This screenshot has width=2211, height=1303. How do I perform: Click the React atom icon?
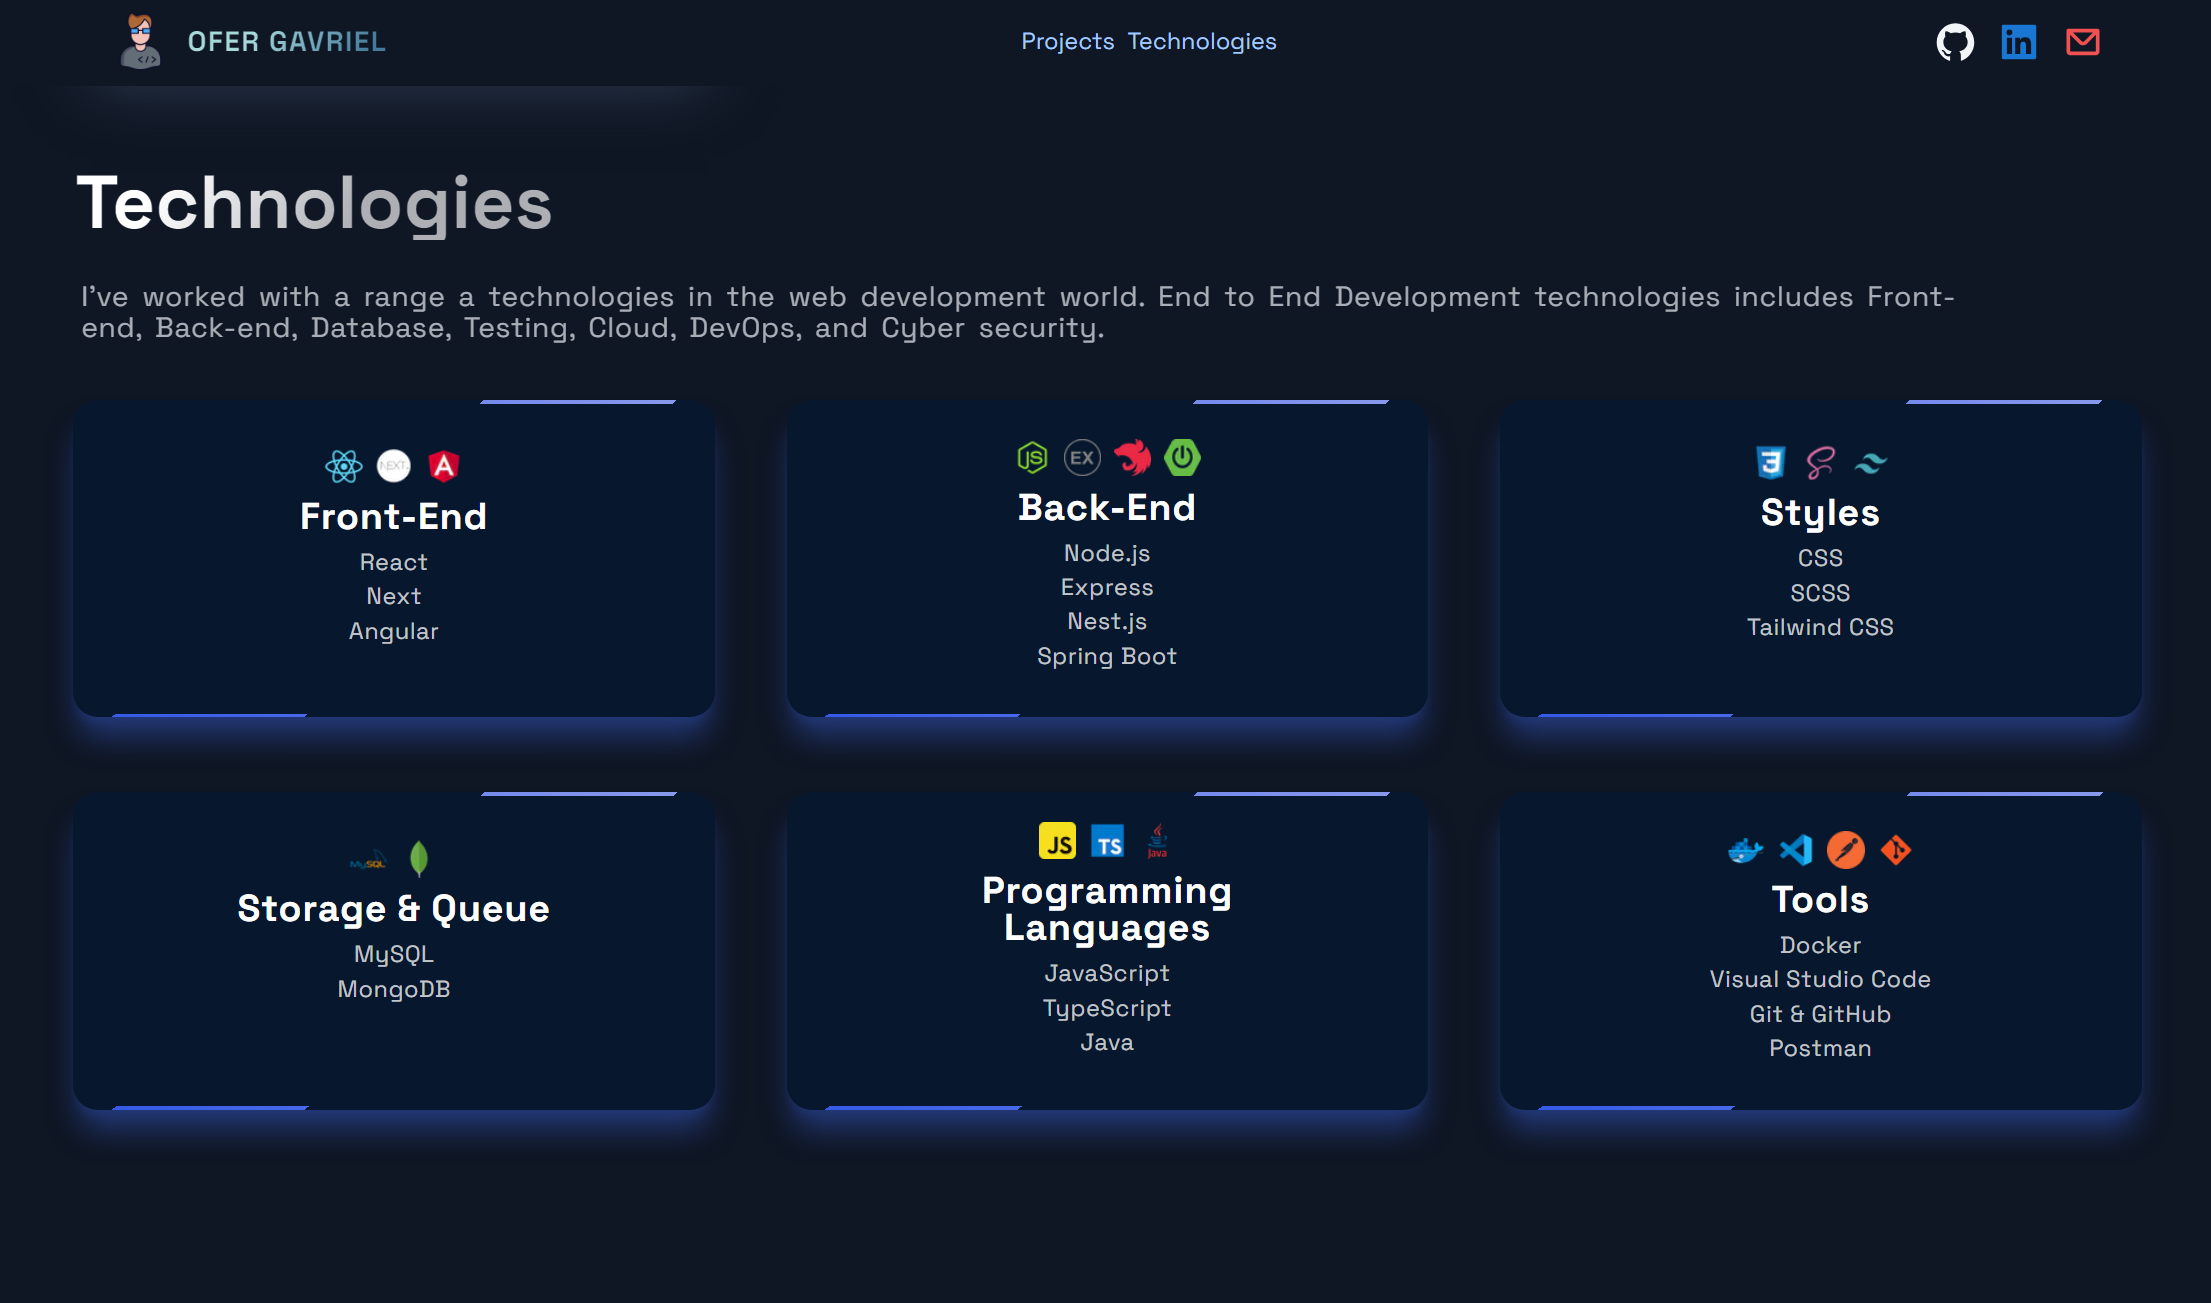(x=343, y=466)
